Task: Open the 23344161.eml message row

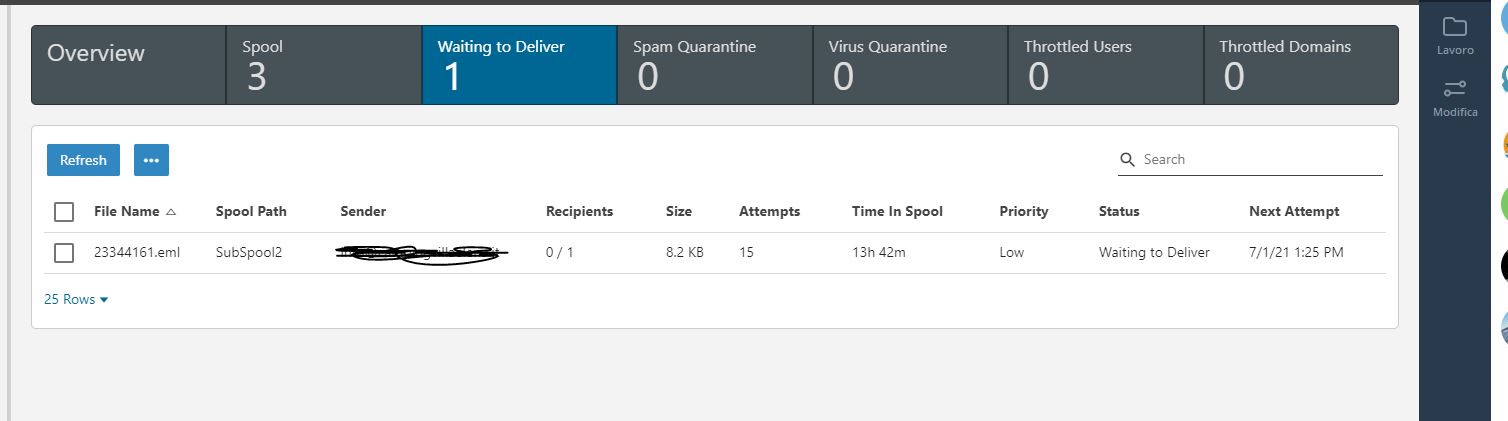Action: (137, 253)
